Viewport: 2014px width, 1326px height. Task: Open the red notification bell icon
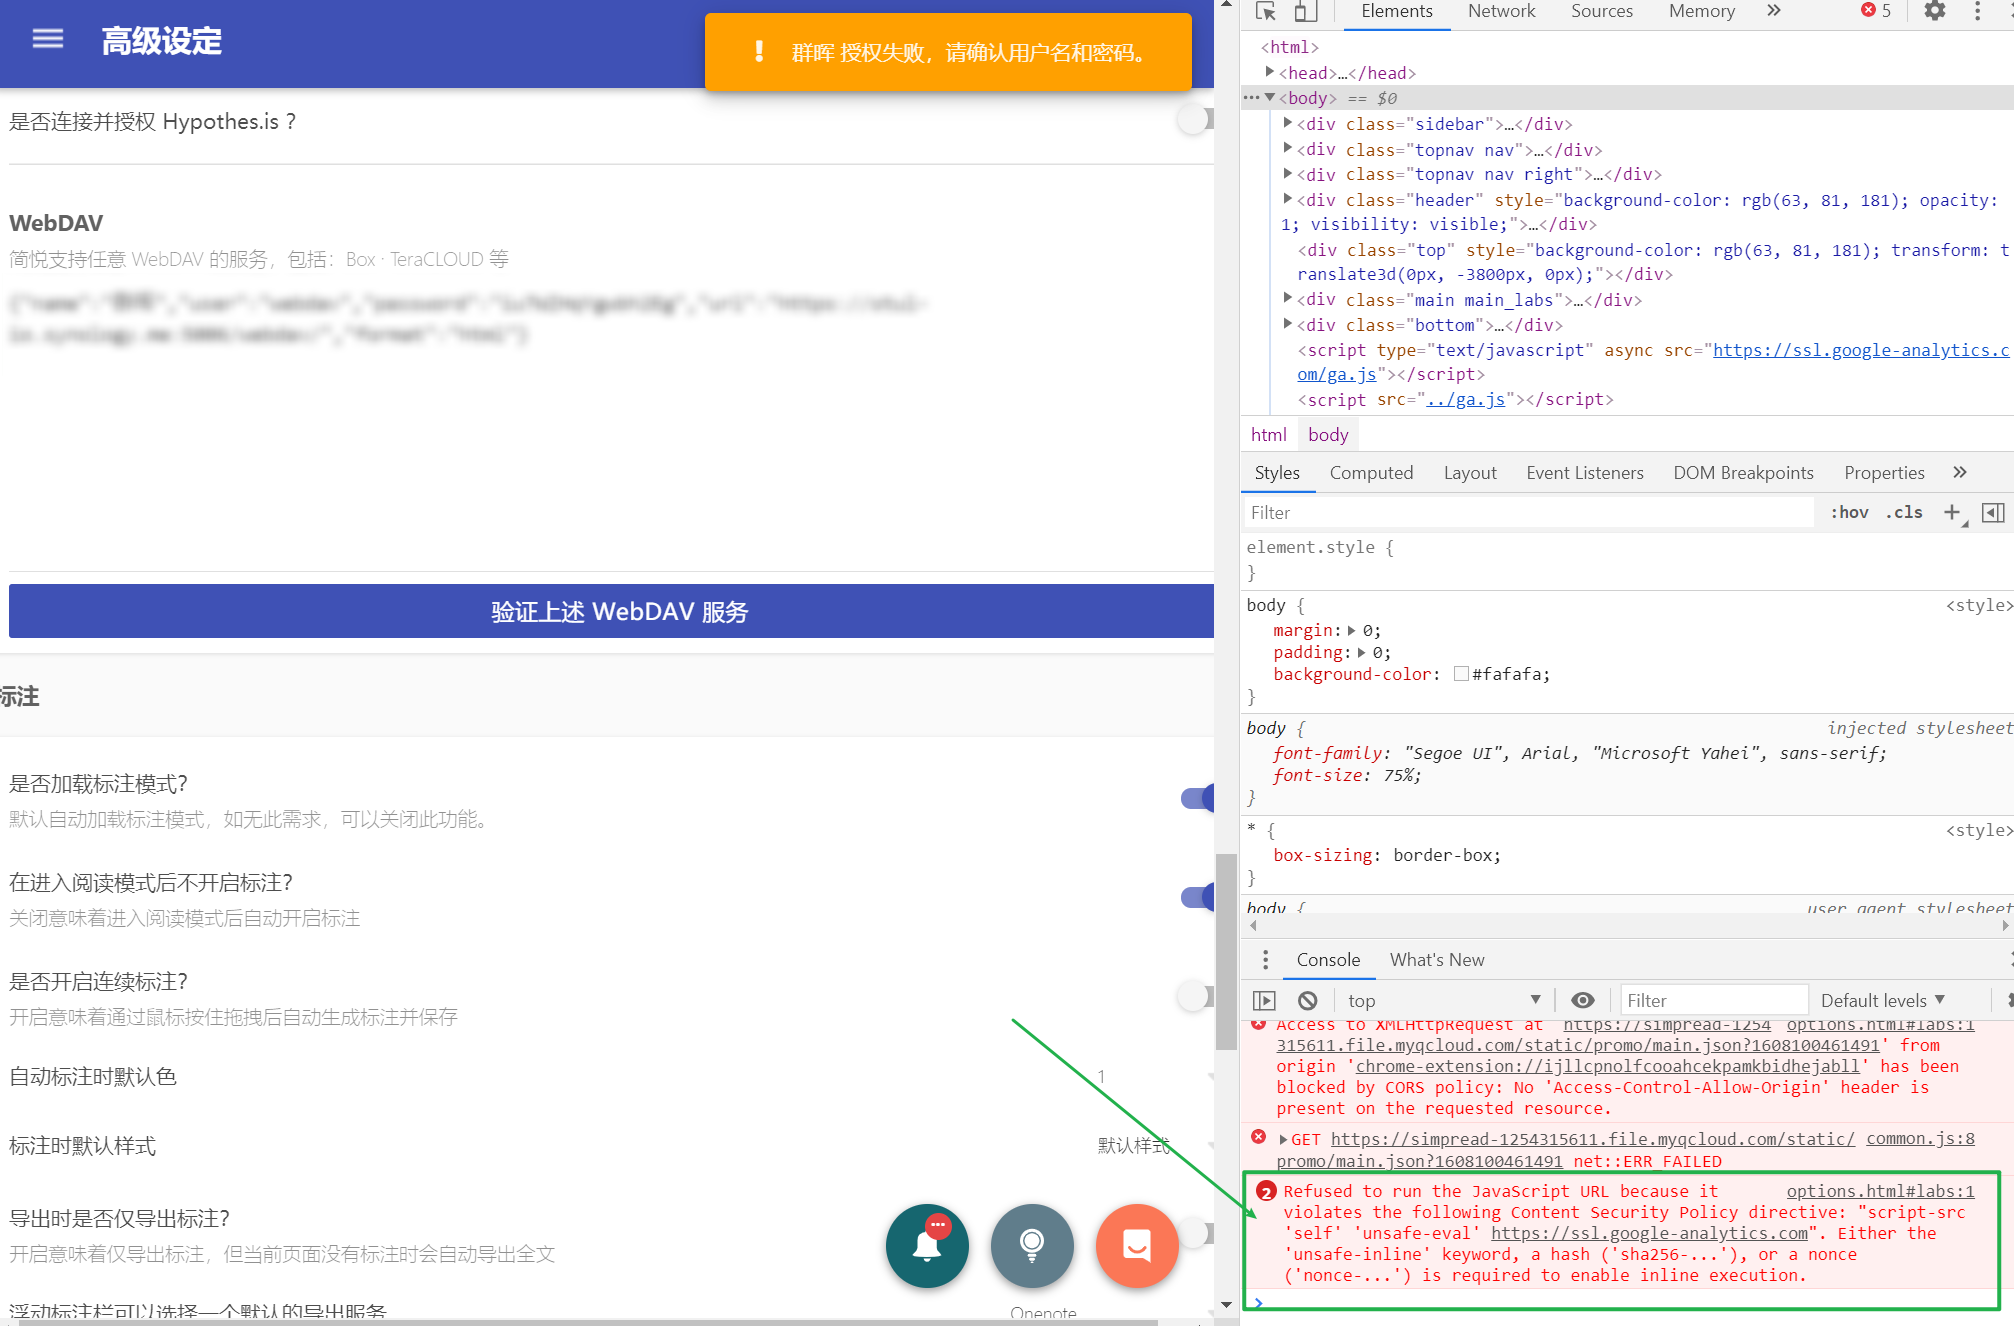[x=926, y=1247]
